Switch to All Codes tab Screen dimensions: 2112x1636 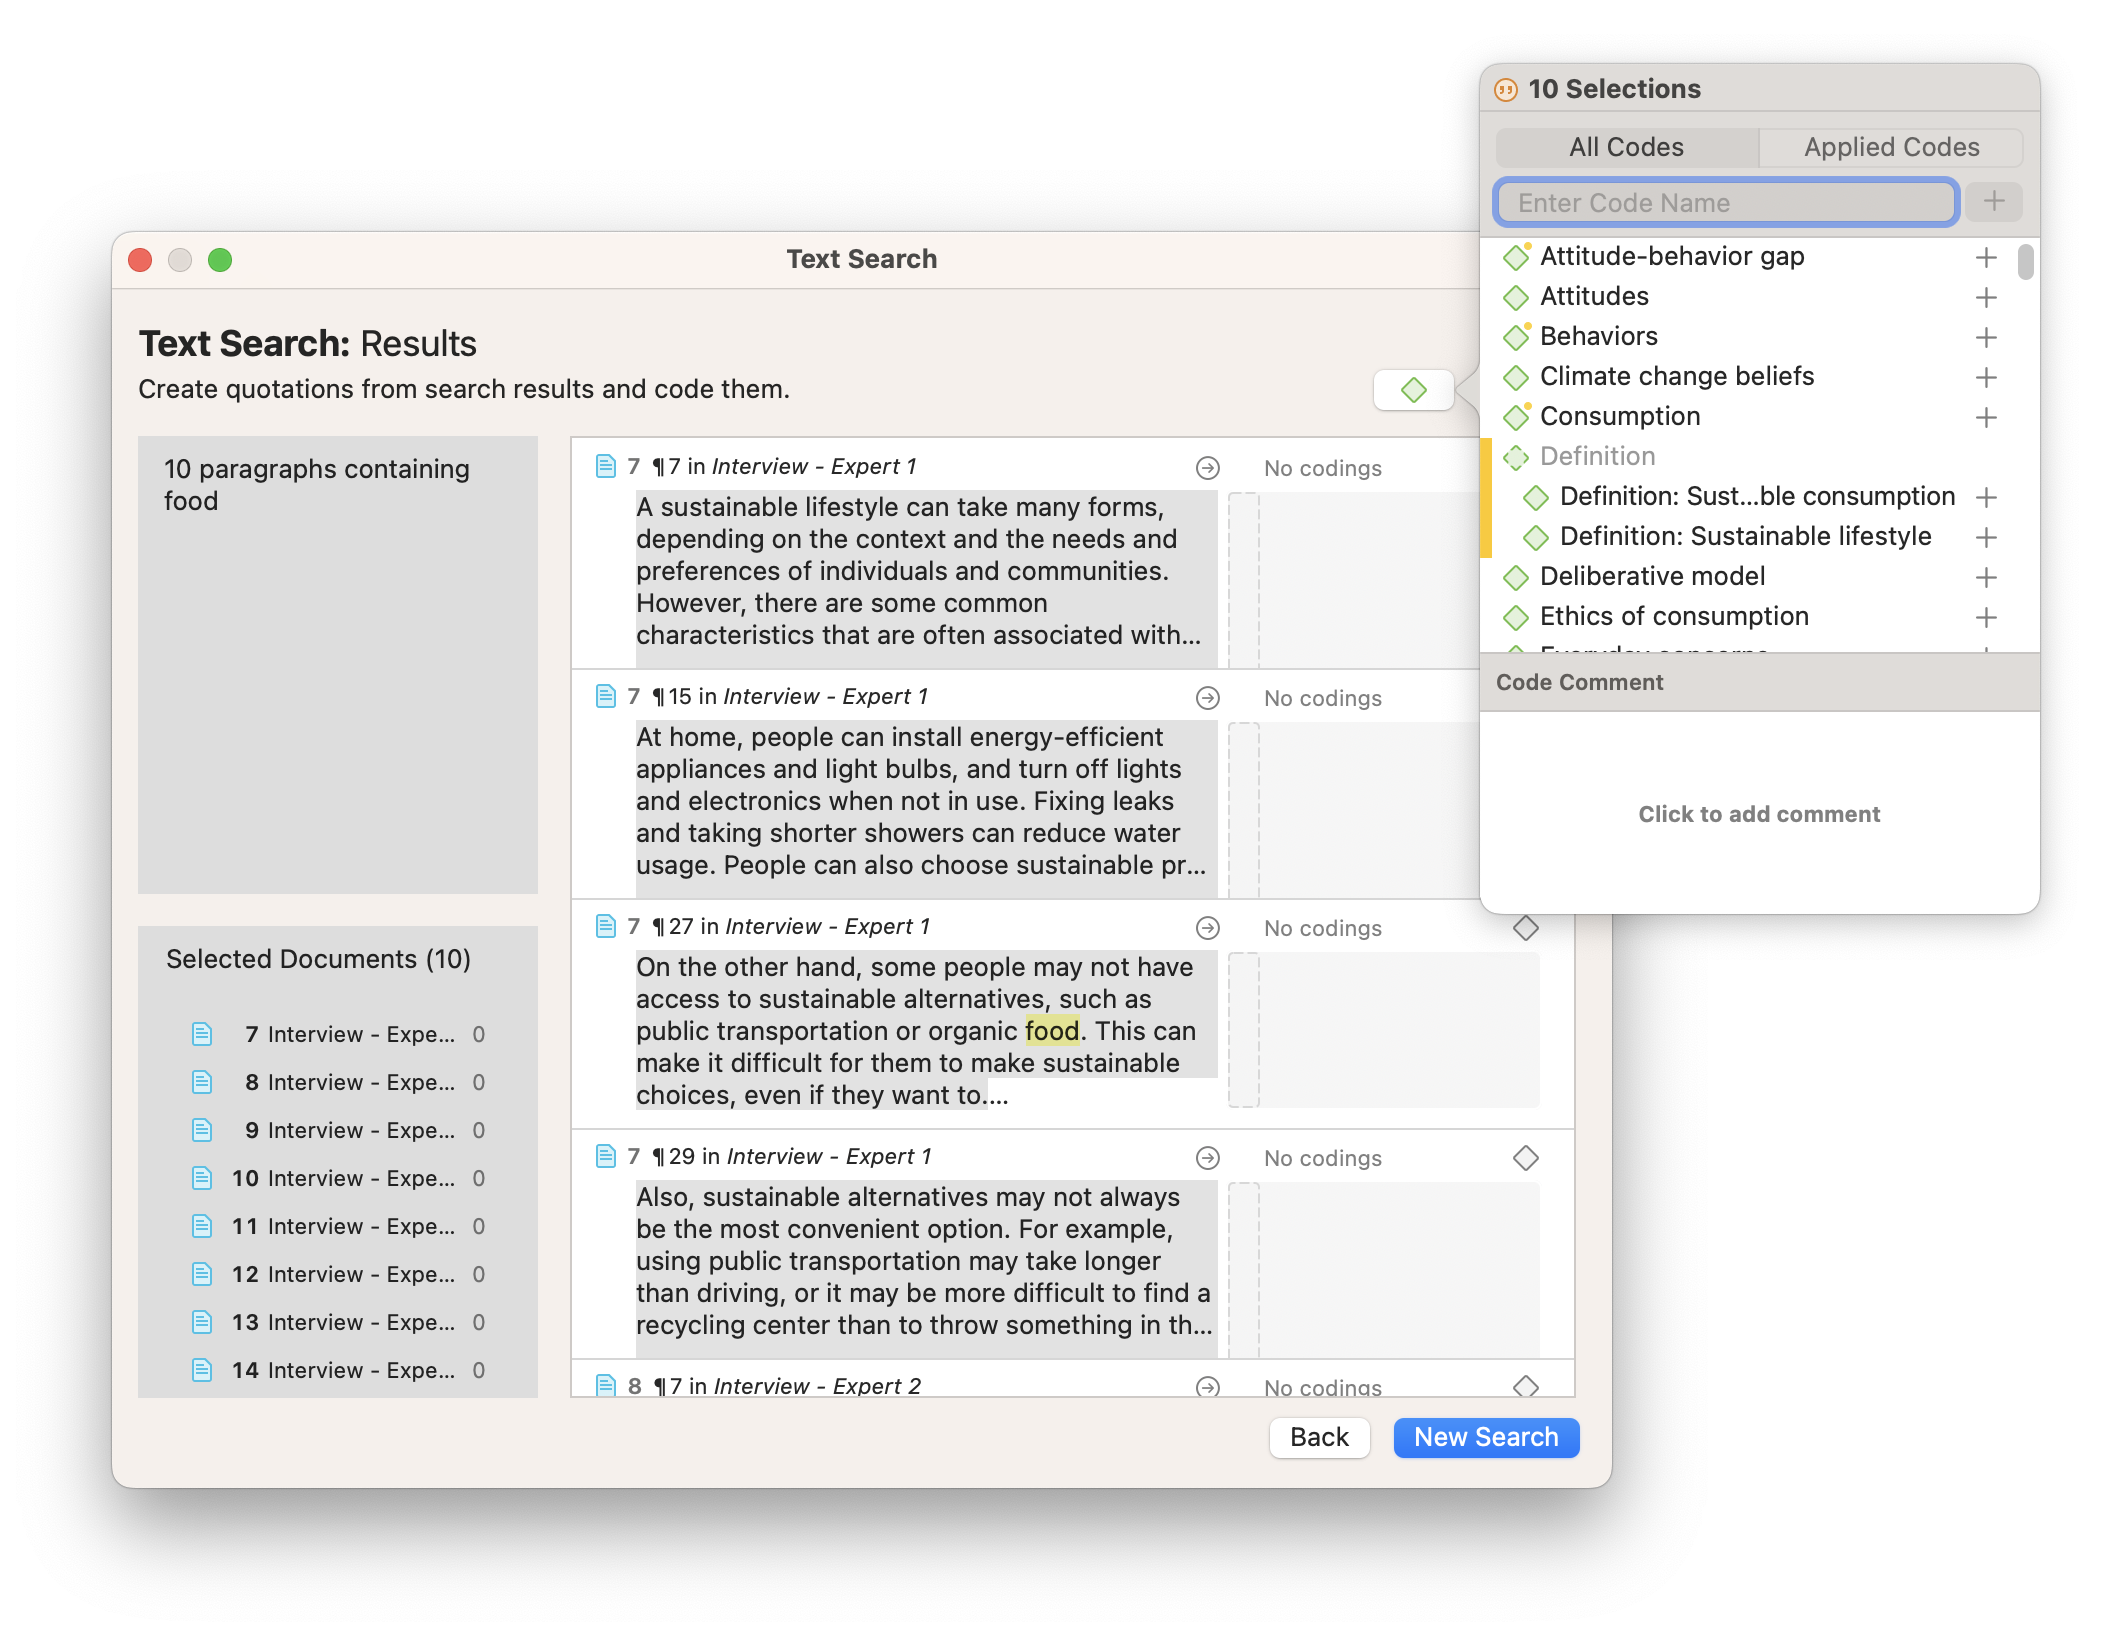pos(1626,148)
